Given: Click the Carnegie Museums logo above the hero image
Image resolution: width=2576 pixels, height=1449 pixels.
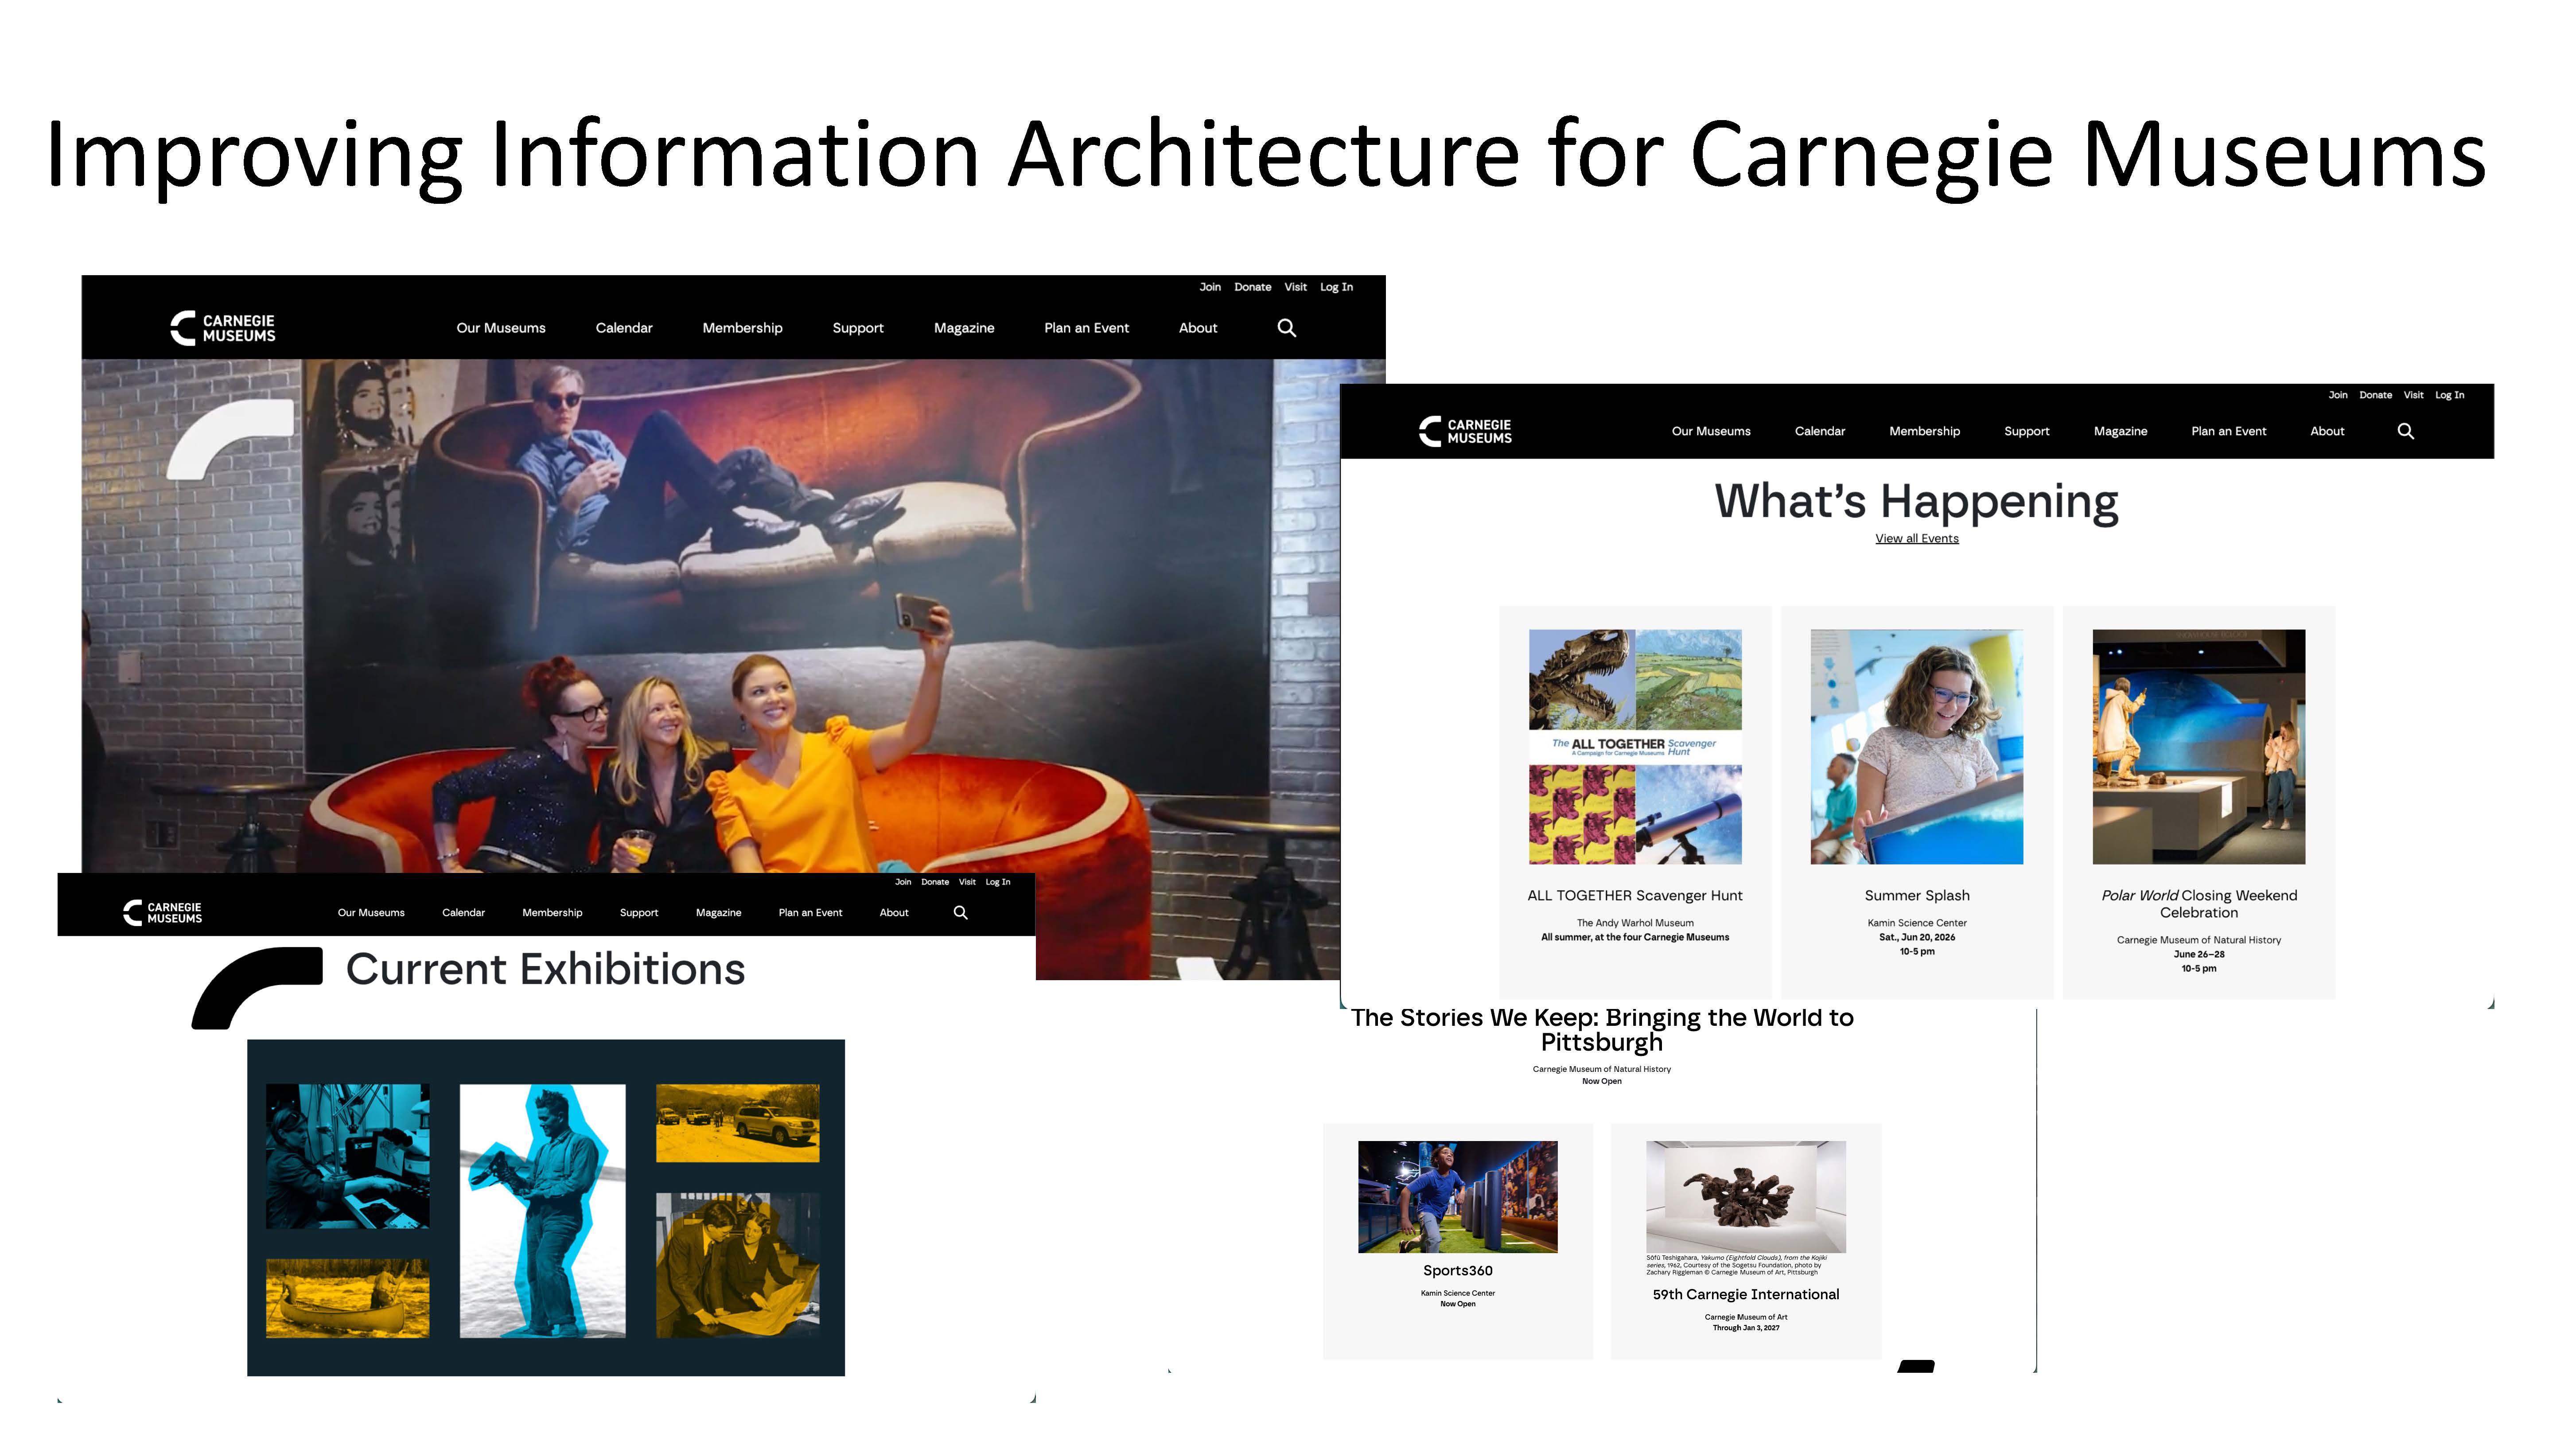Looking at the screenshot, I should click(x=222, y=328).
